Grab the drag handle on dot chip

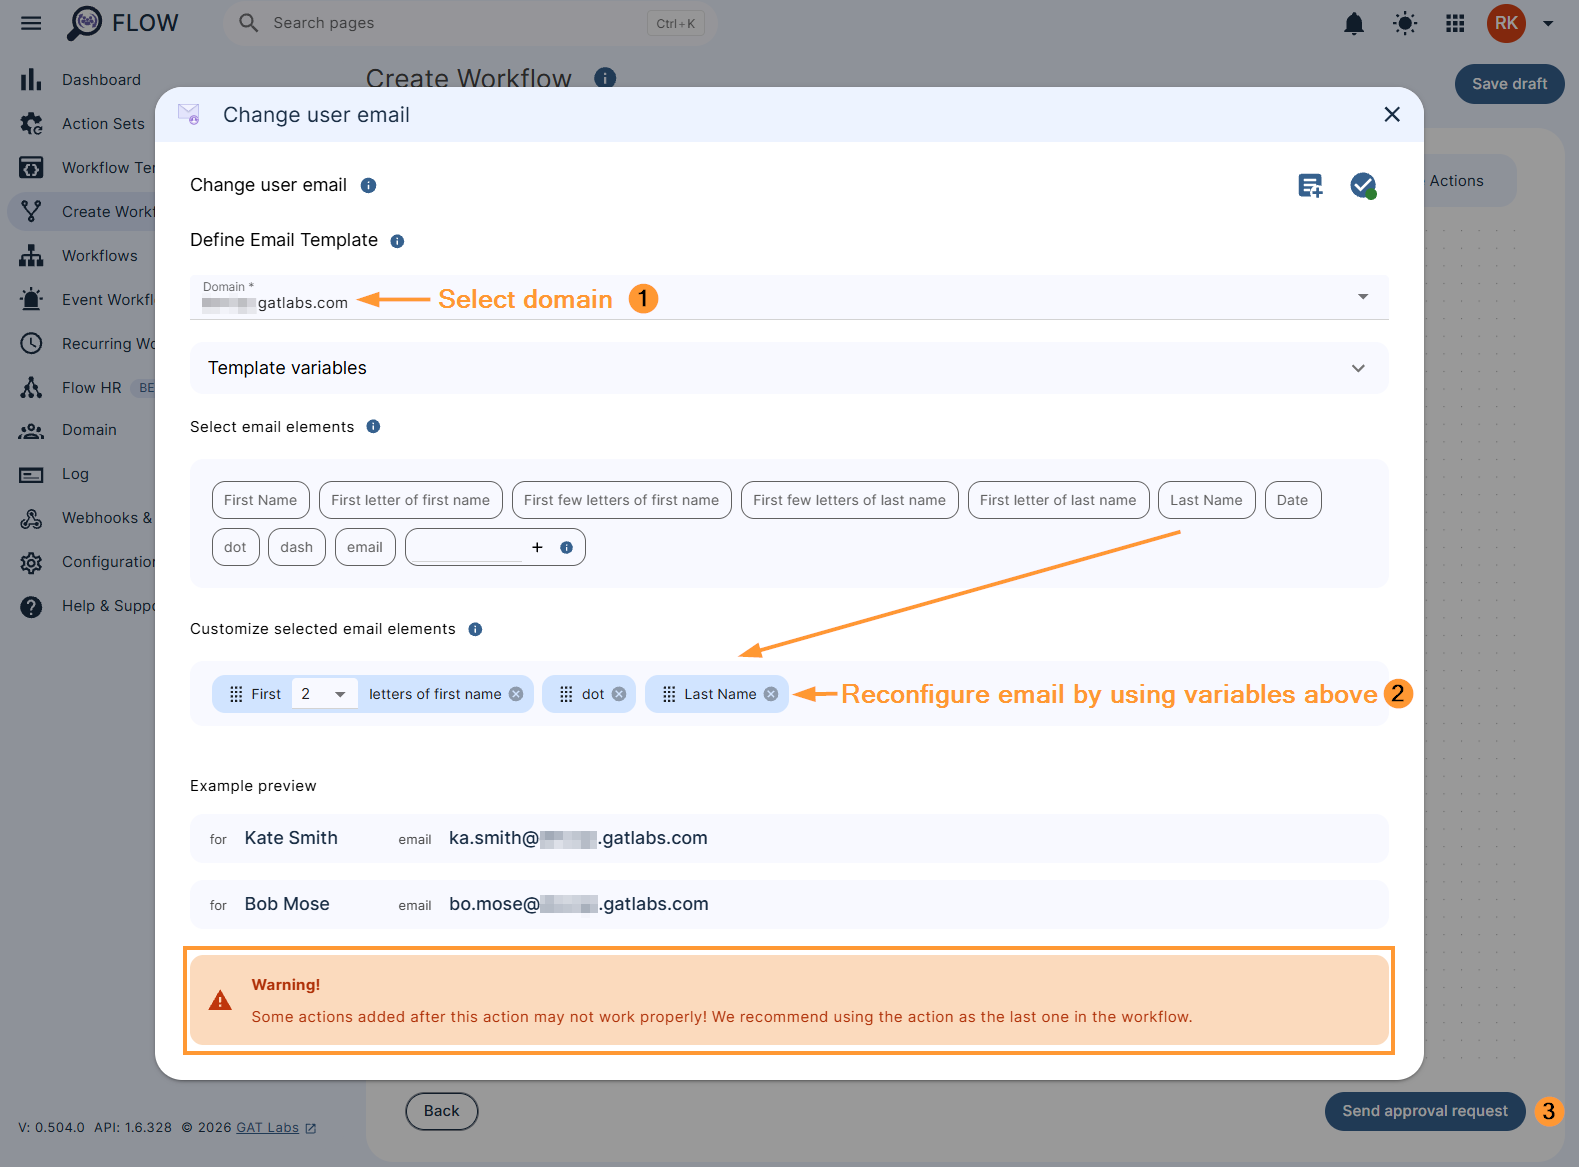[566, 694]
